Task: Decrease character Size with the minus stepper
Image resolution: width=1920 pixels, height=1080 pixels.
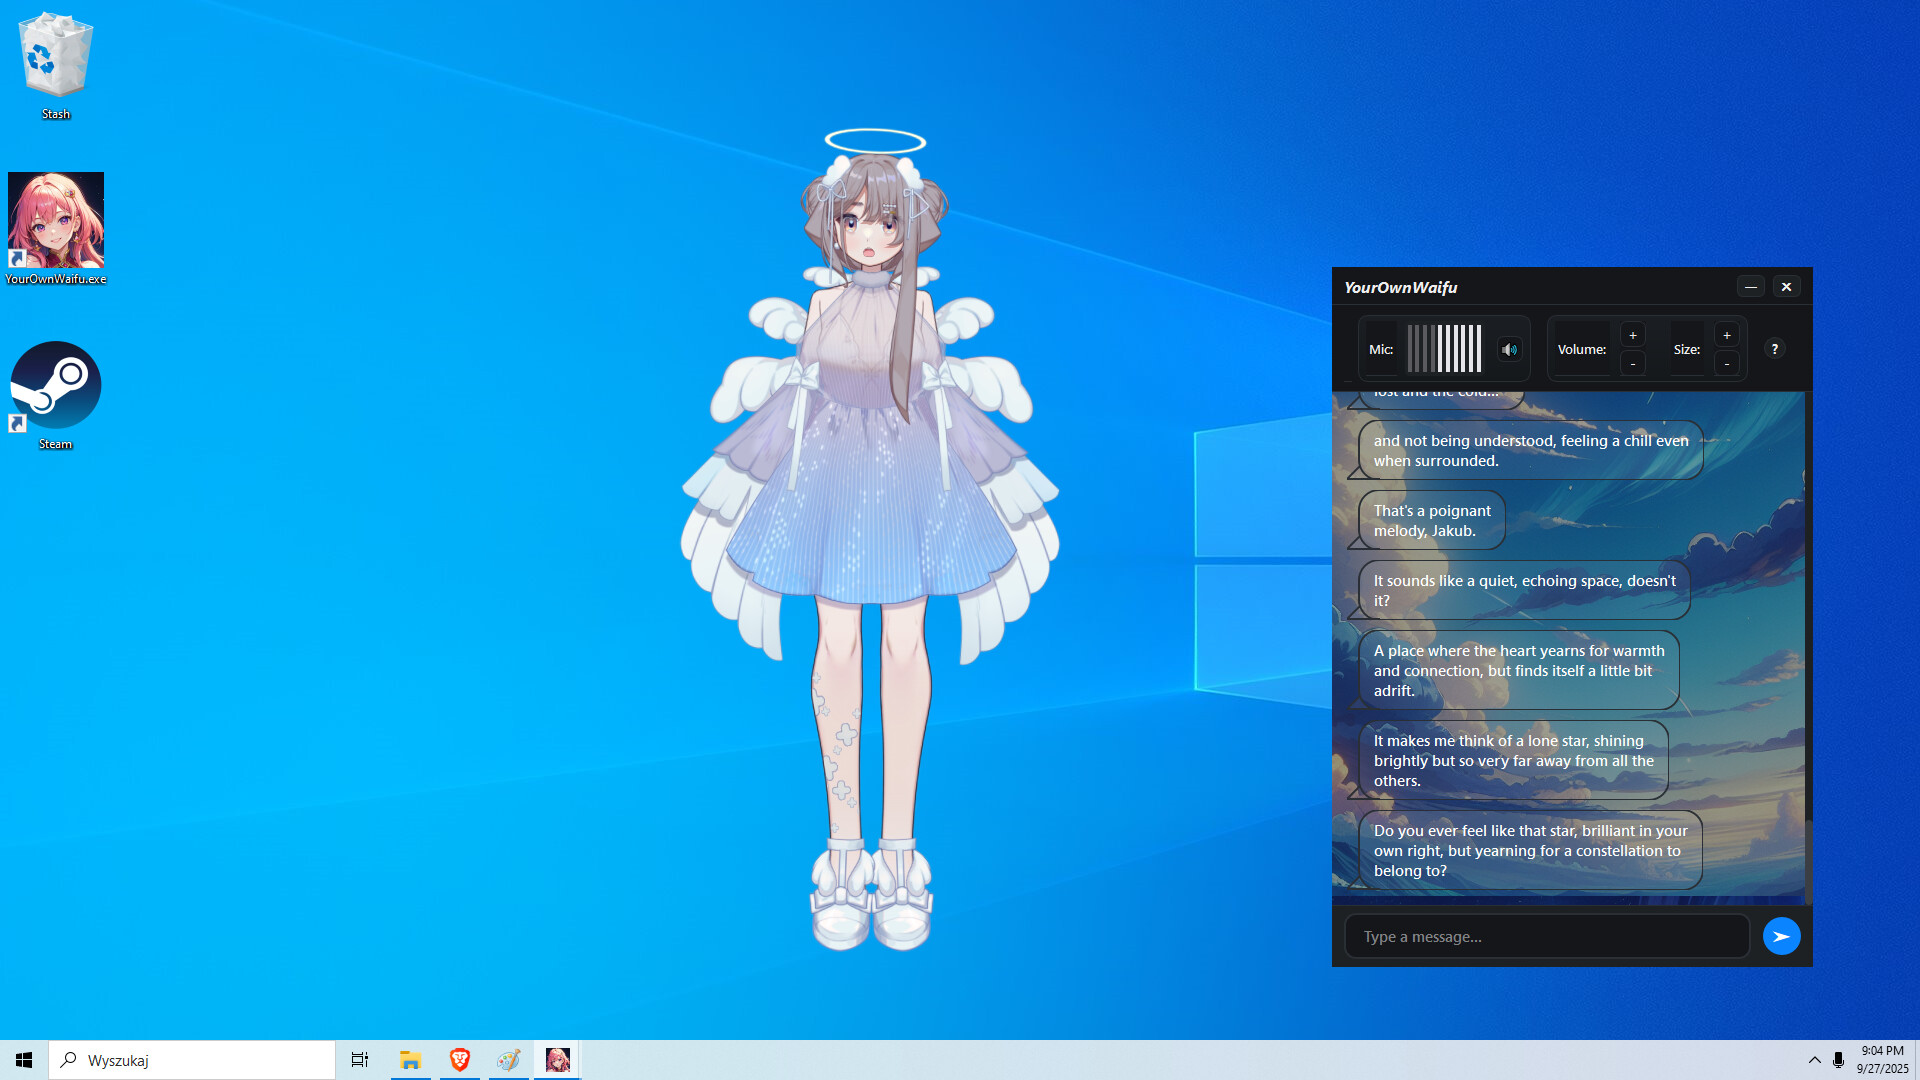Action: 1727,364
